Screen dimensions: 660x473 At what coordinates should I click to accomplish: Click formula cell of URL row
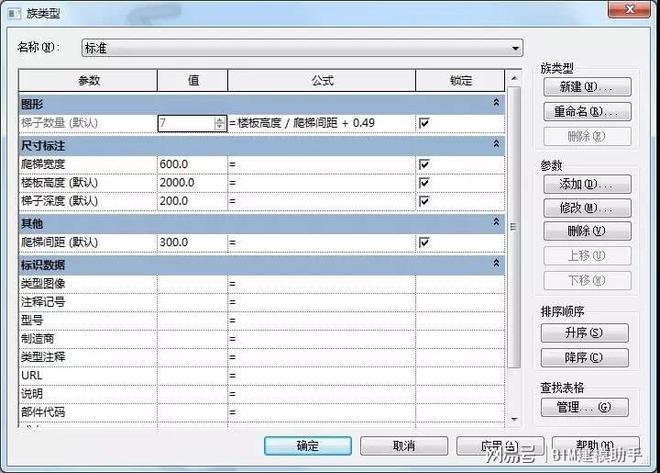(322, 375)
